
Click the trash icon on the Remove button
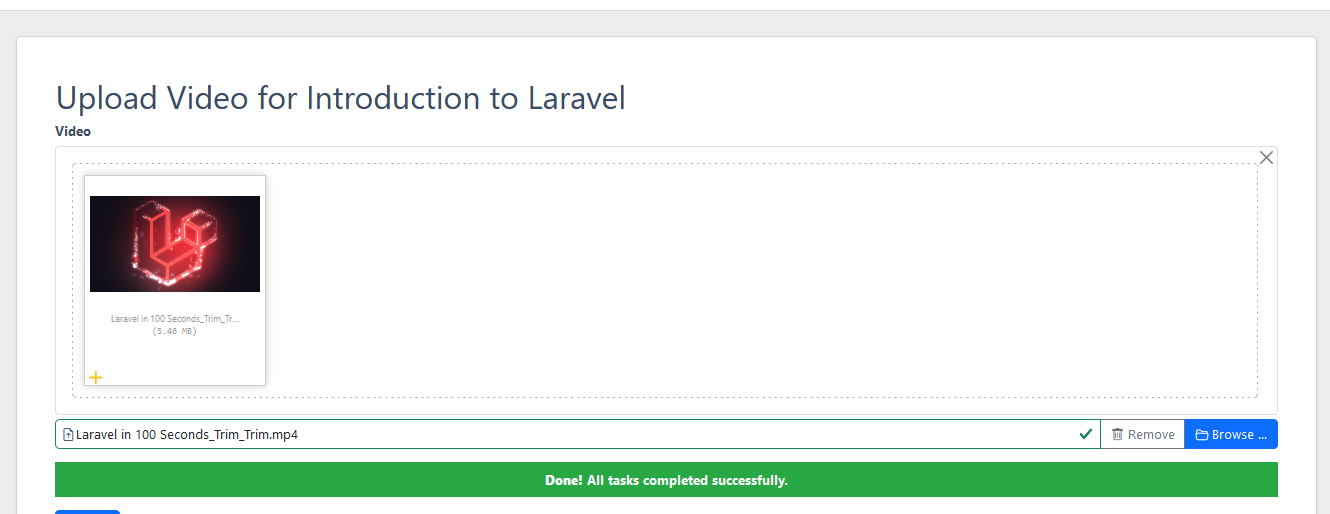1117,435
